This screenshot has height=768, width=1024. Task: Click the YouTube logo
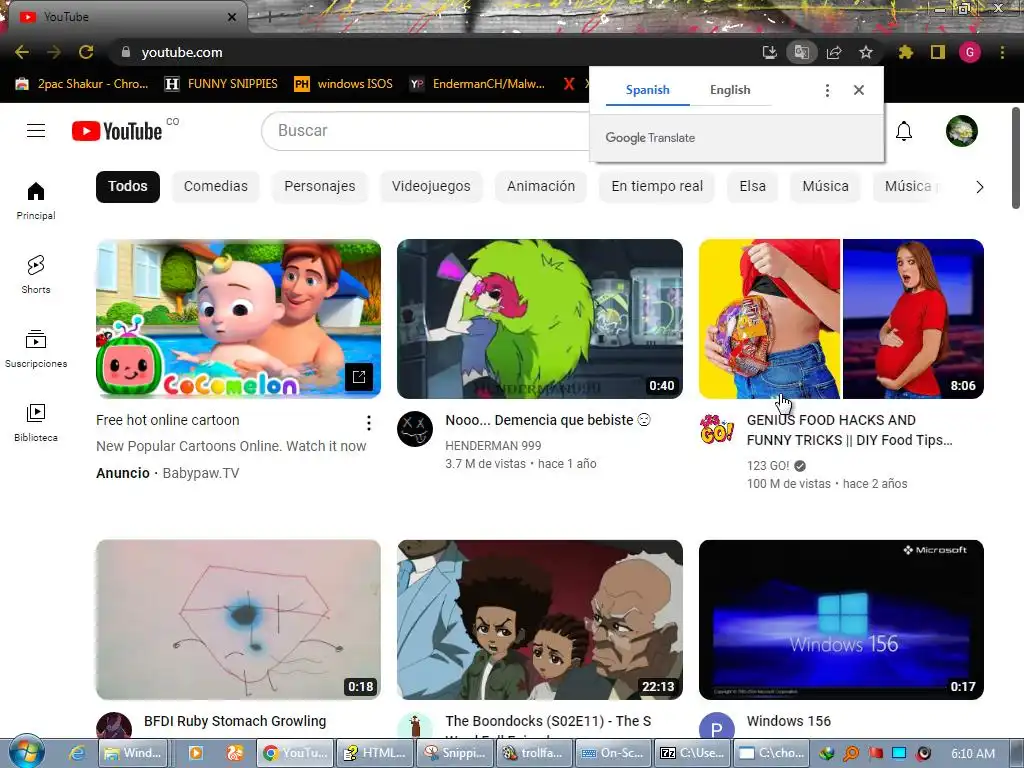coord(117,131)
